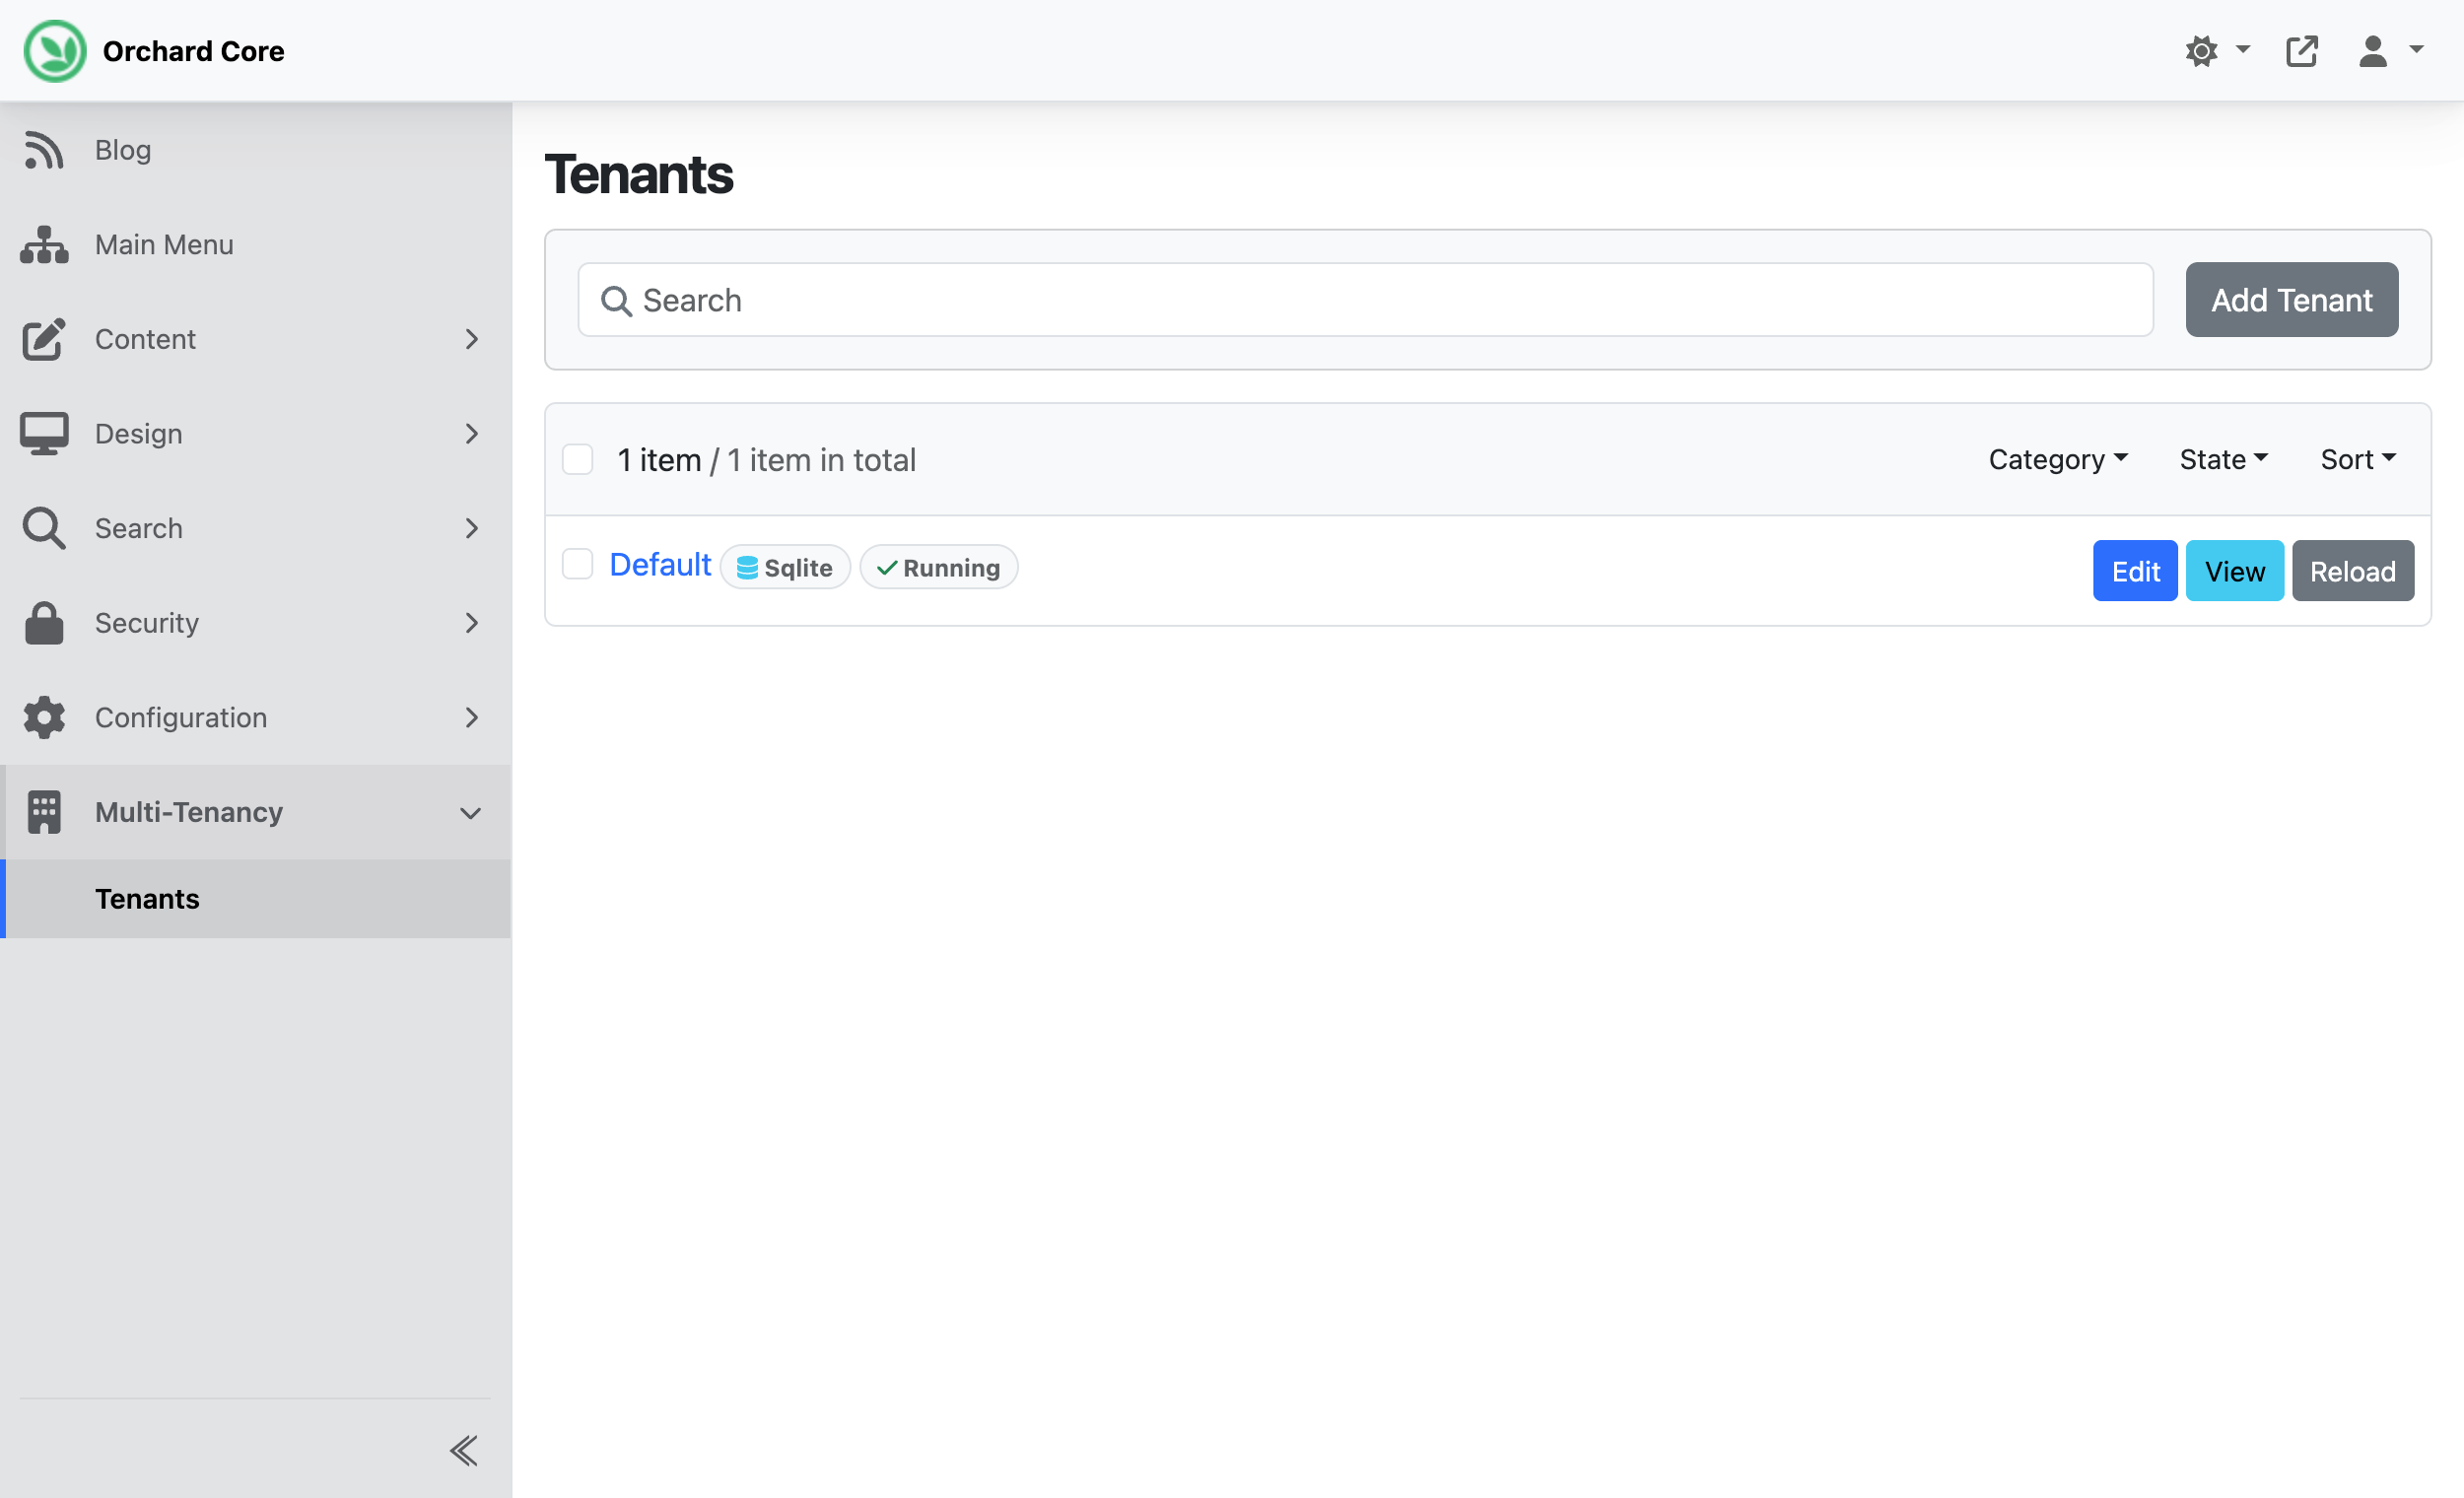Collapse the Multi-Tenancy menu chevron
Image resolution: width=2464 pixels, height=1498 pixels.
point(470,813)
